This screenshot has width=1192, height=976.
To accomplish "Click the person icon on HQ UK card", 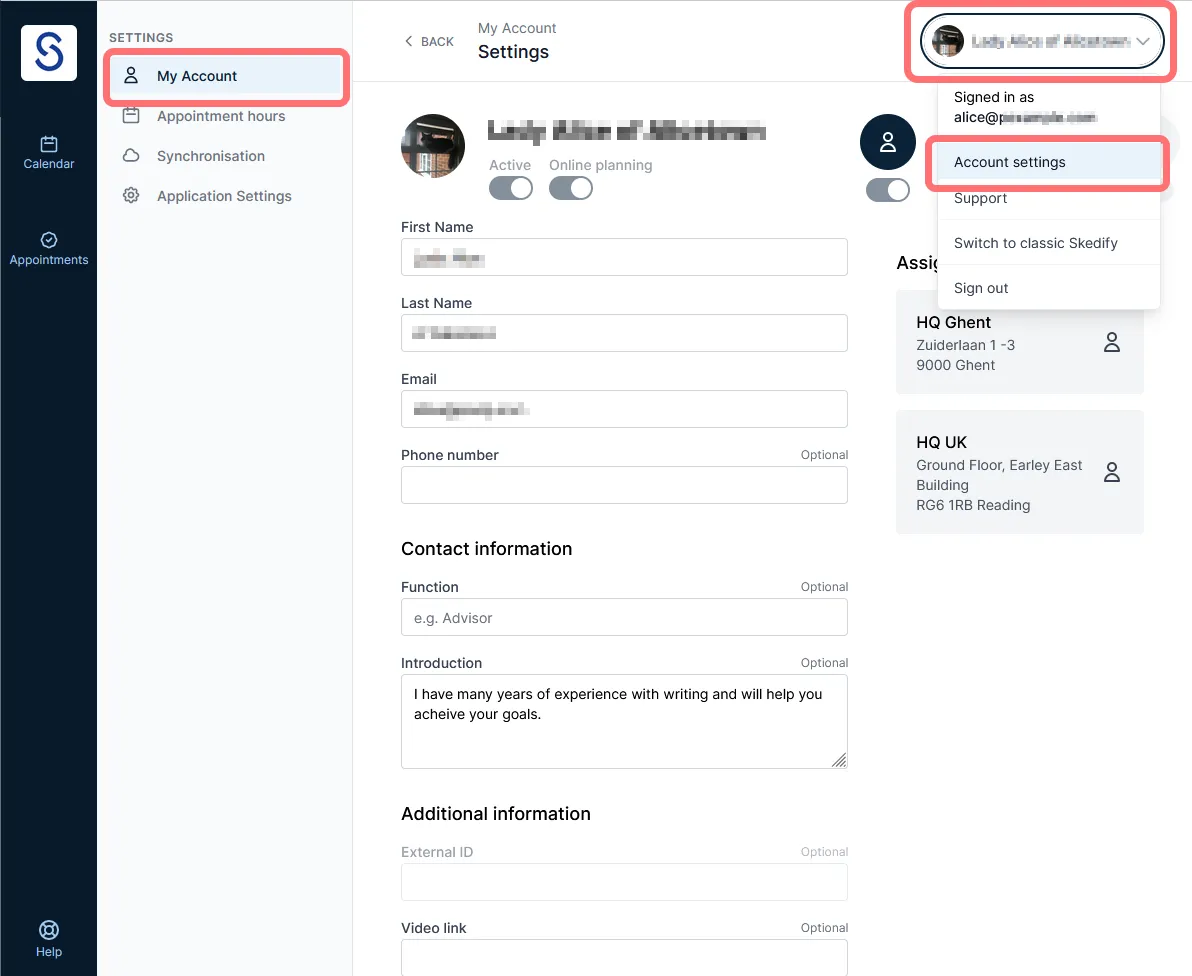I will [x=1111, y=472].
